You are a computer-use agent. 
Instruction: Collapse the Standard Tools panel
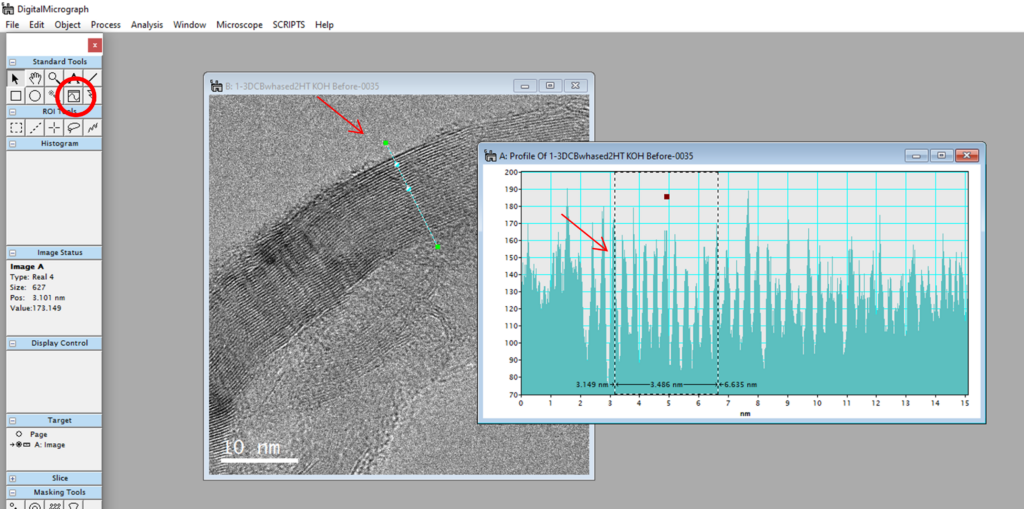click(x=12, y=61)
